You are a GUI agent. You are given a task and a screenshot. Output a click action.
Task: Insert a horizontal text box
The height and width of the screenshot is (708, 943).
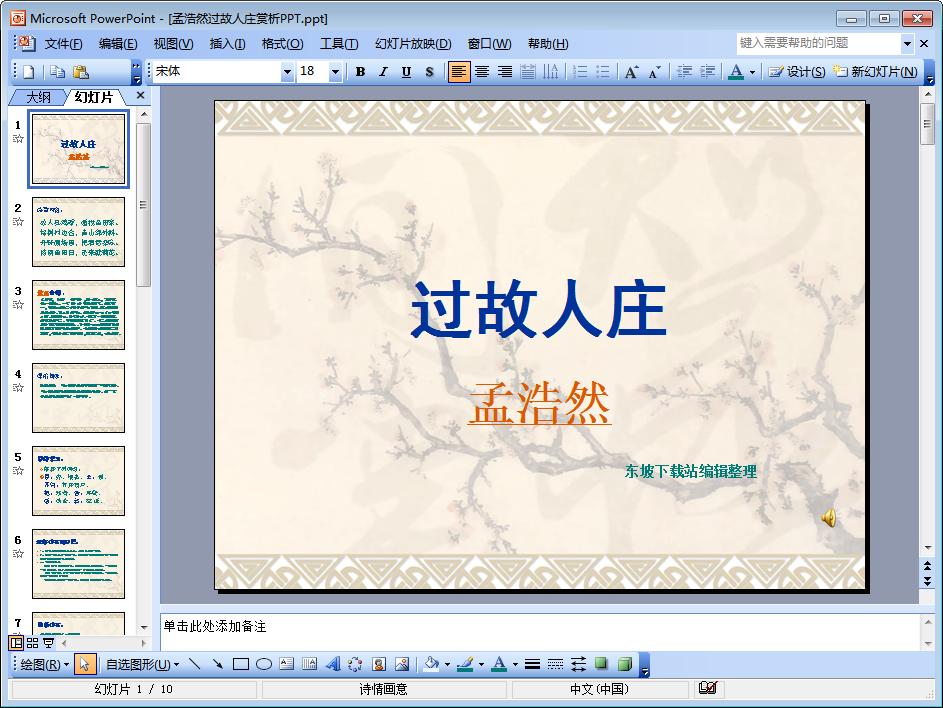tap(286, 664)
